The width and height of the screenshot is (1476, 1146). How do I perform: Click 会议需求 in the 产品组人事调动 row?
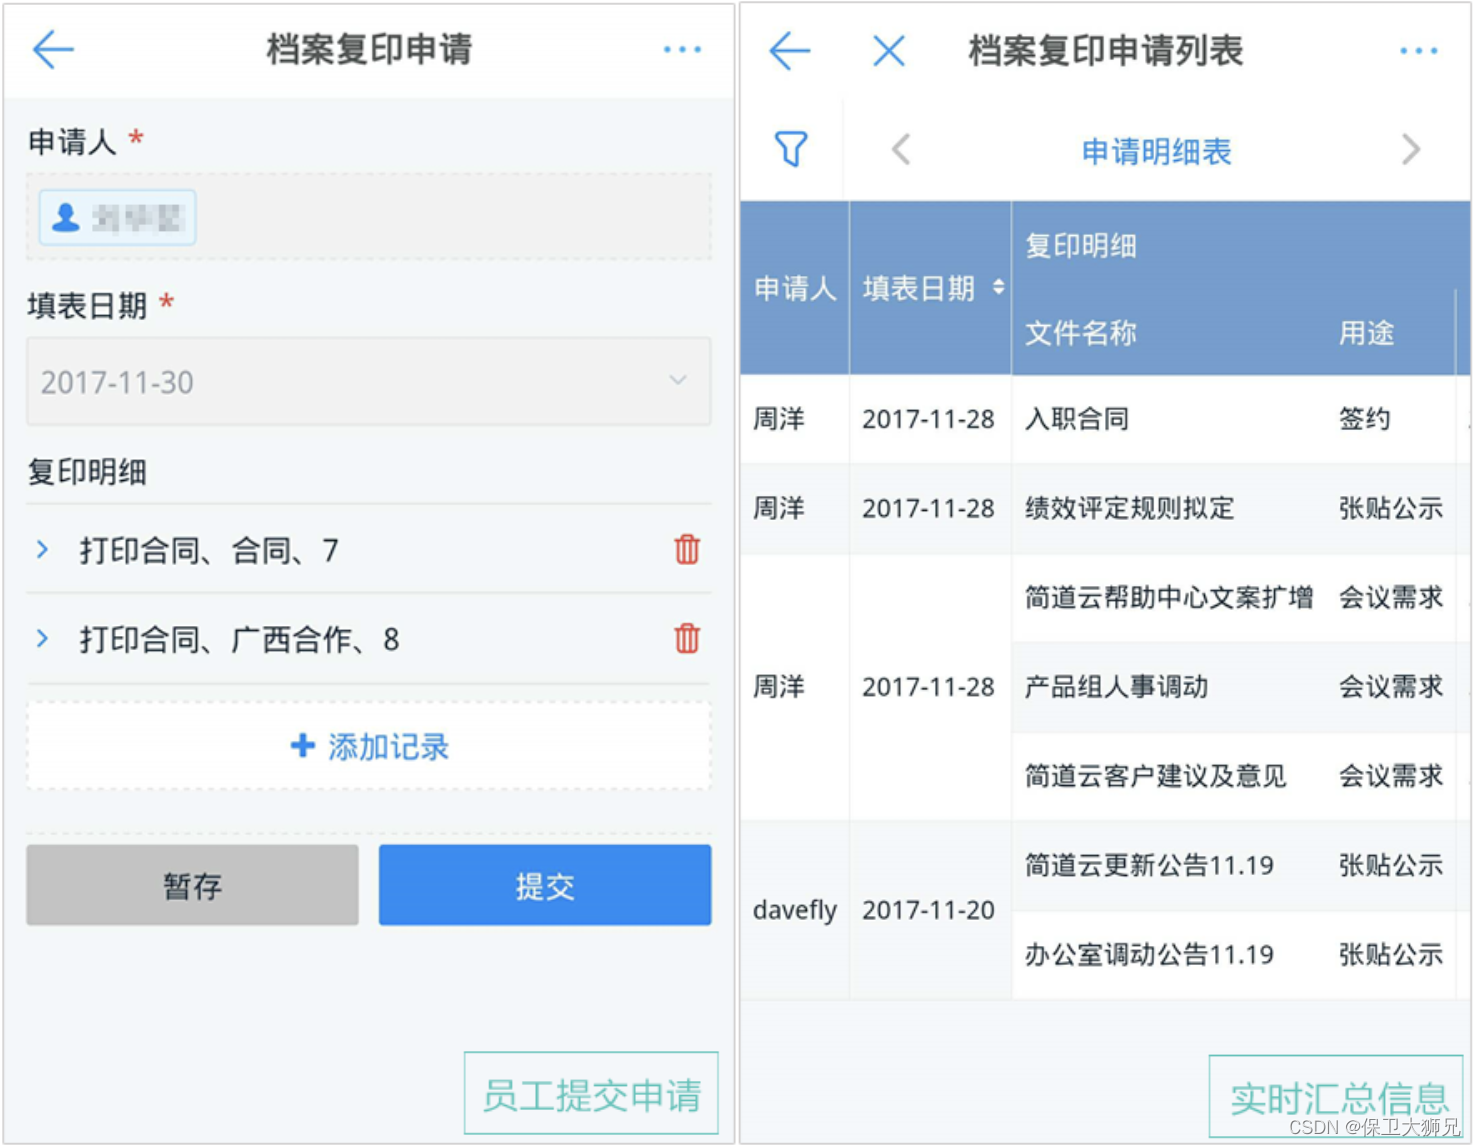pyautogui.click(x=1390, y=686)
